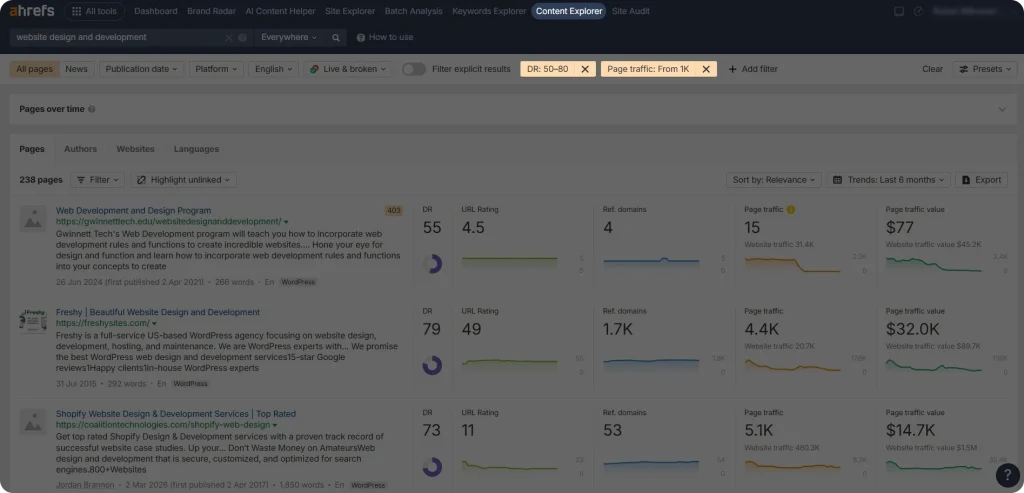The height and width of the screenshot is (493, 1024).
Task: Open Web Development and Design Program result
Action: point(133,210)
